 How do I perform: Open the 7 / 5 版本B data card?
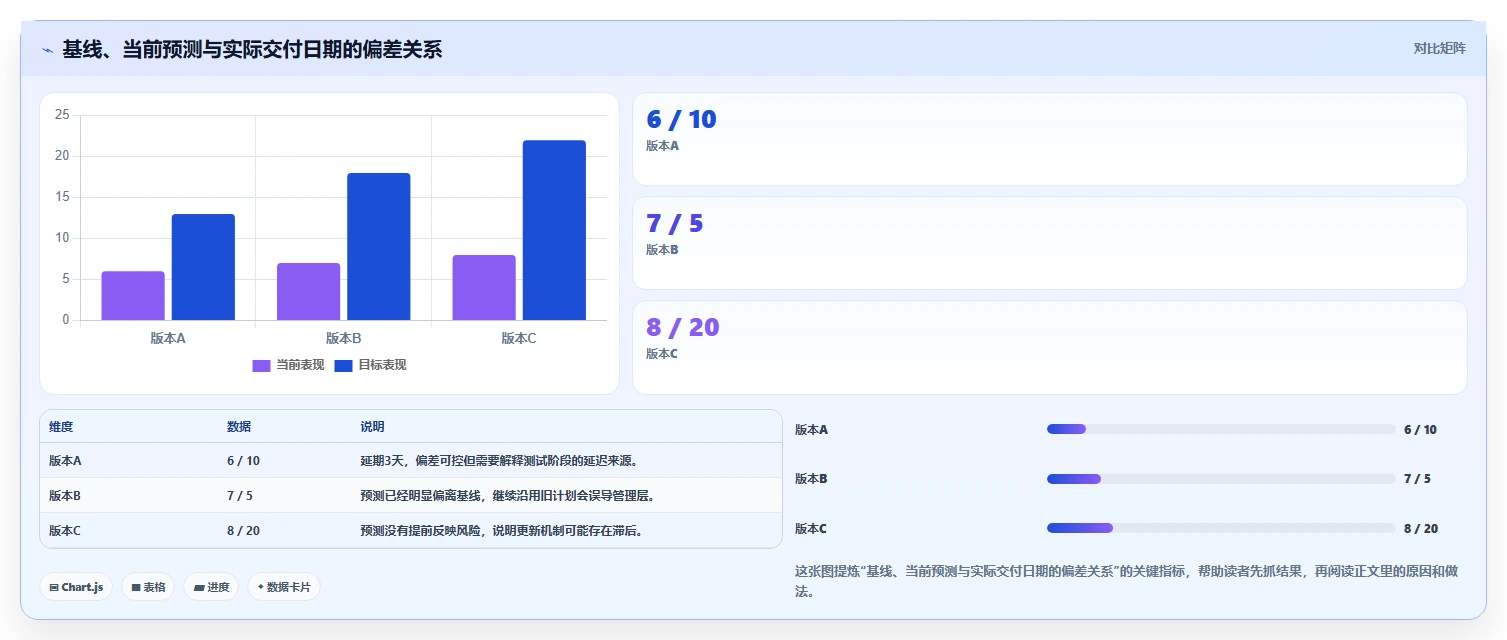click(1050, 243)
